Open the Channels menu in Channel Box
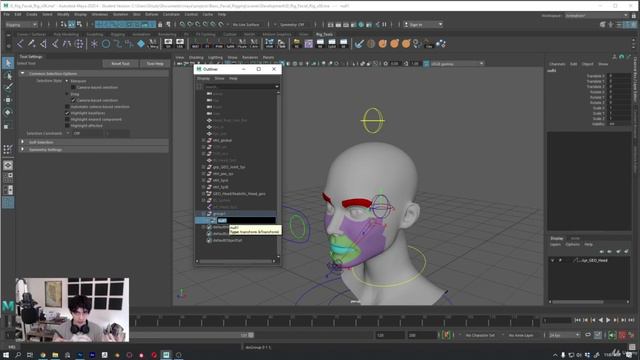The width and height of the screenshot is (640, 360). (557, 64)
